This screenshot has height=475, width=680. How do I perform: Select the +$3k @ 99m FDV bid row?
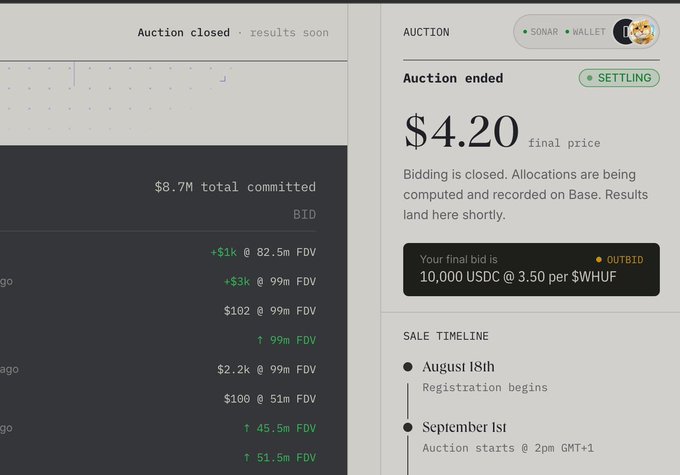[x=270, y=282]
